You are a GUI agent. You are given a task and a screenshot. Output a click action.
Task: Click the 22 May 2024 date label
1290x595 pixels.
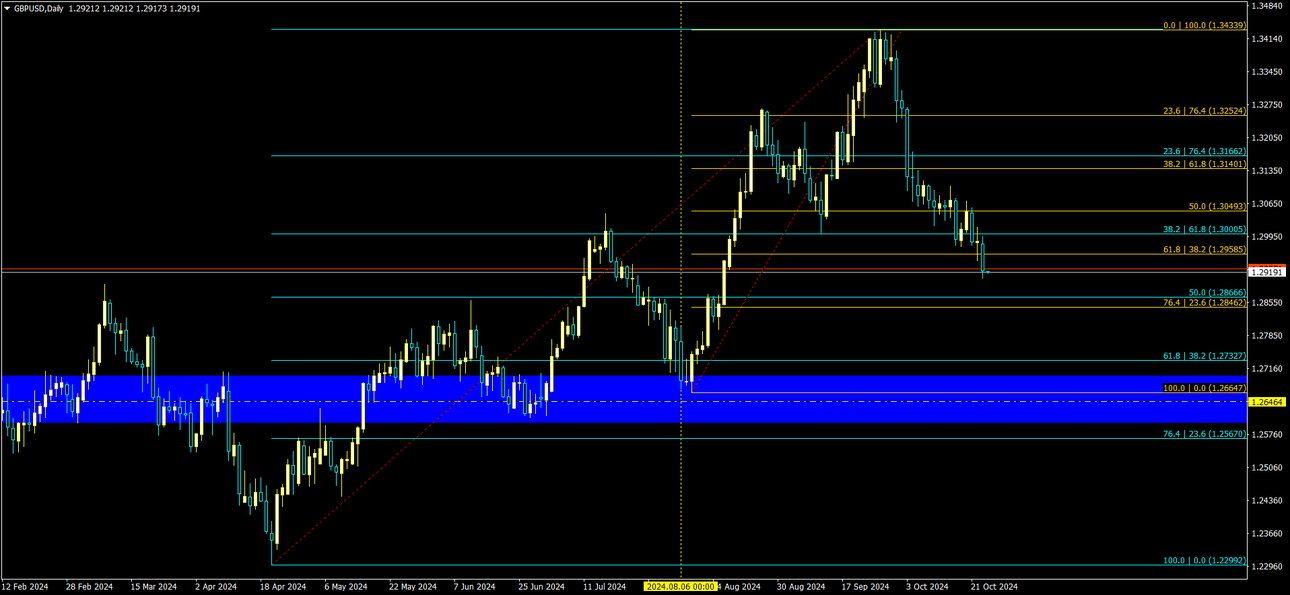413,586
